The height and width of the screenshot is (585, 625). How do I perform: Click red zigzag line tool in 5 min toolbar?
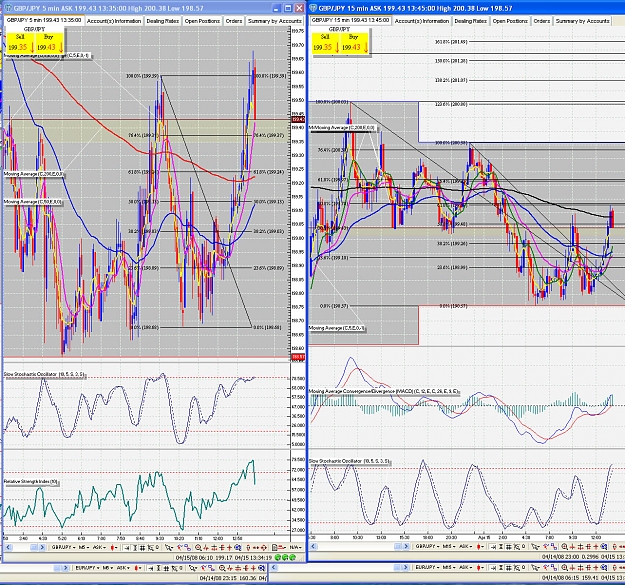tap(206, 548)
